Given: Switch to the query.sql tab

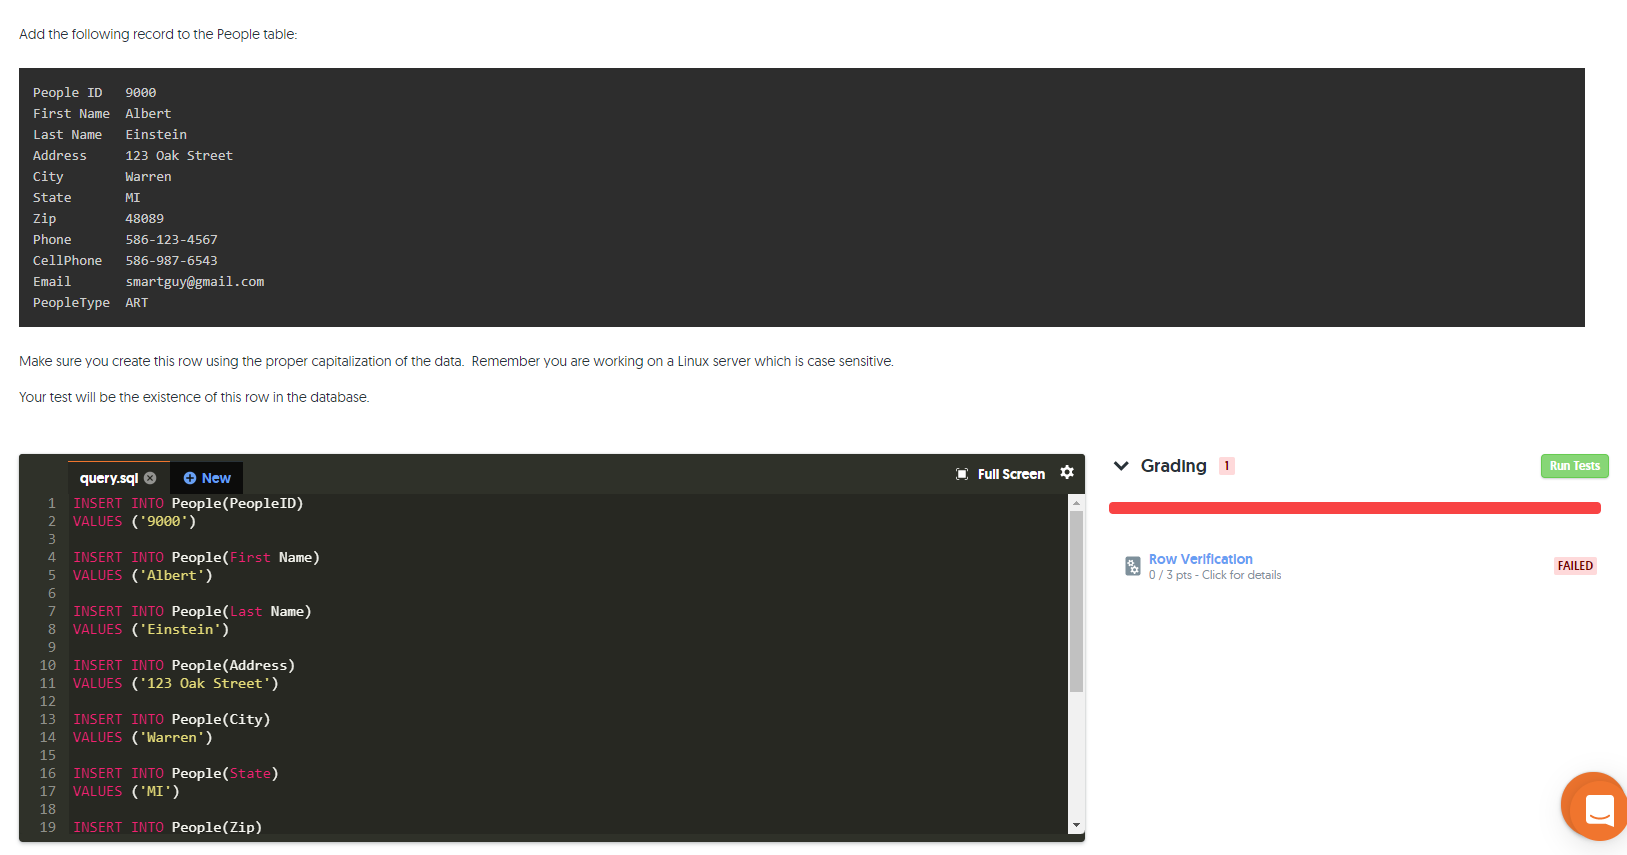Looking at the screenshot, I should pyautogui.click(x=109, y=478).
